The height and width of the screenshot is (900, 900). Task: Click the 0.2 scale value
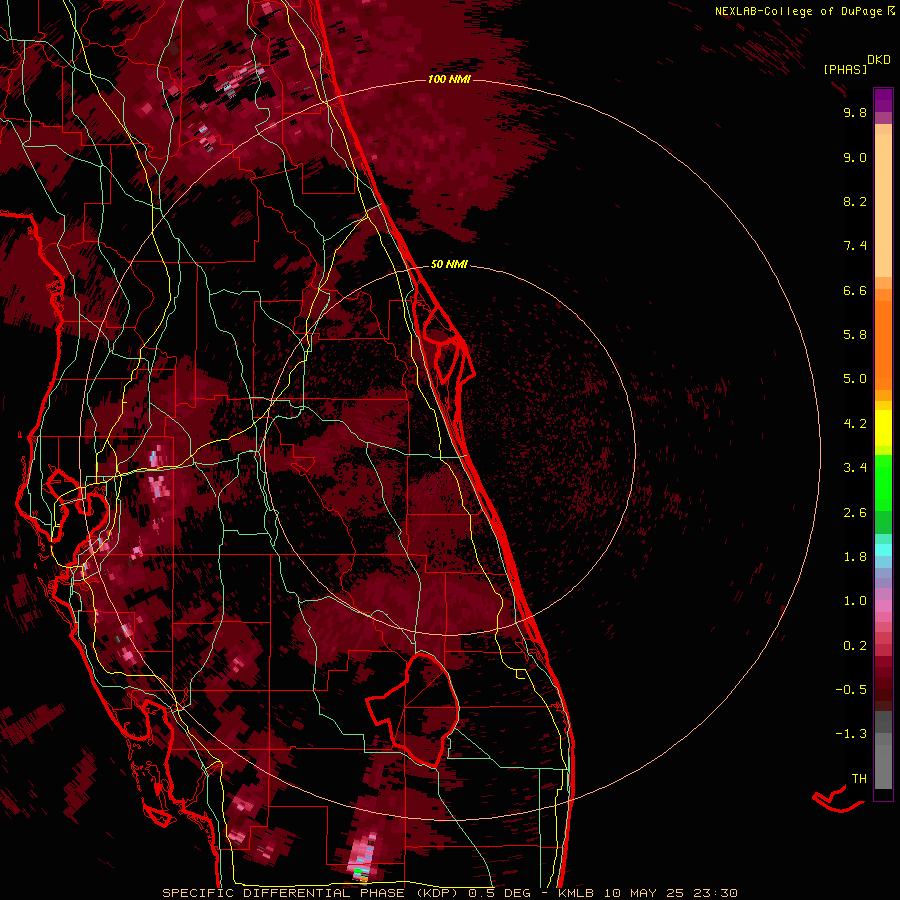[x=855, y=646]
